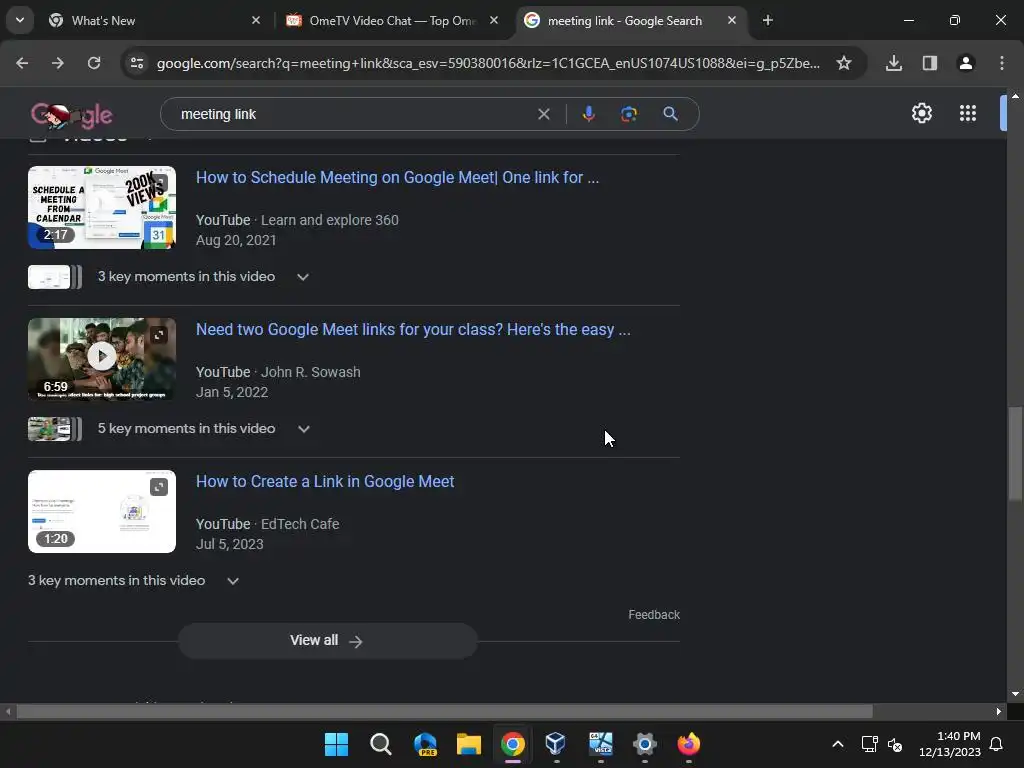Submit search with magnifier icon

(x=670, y=114)
